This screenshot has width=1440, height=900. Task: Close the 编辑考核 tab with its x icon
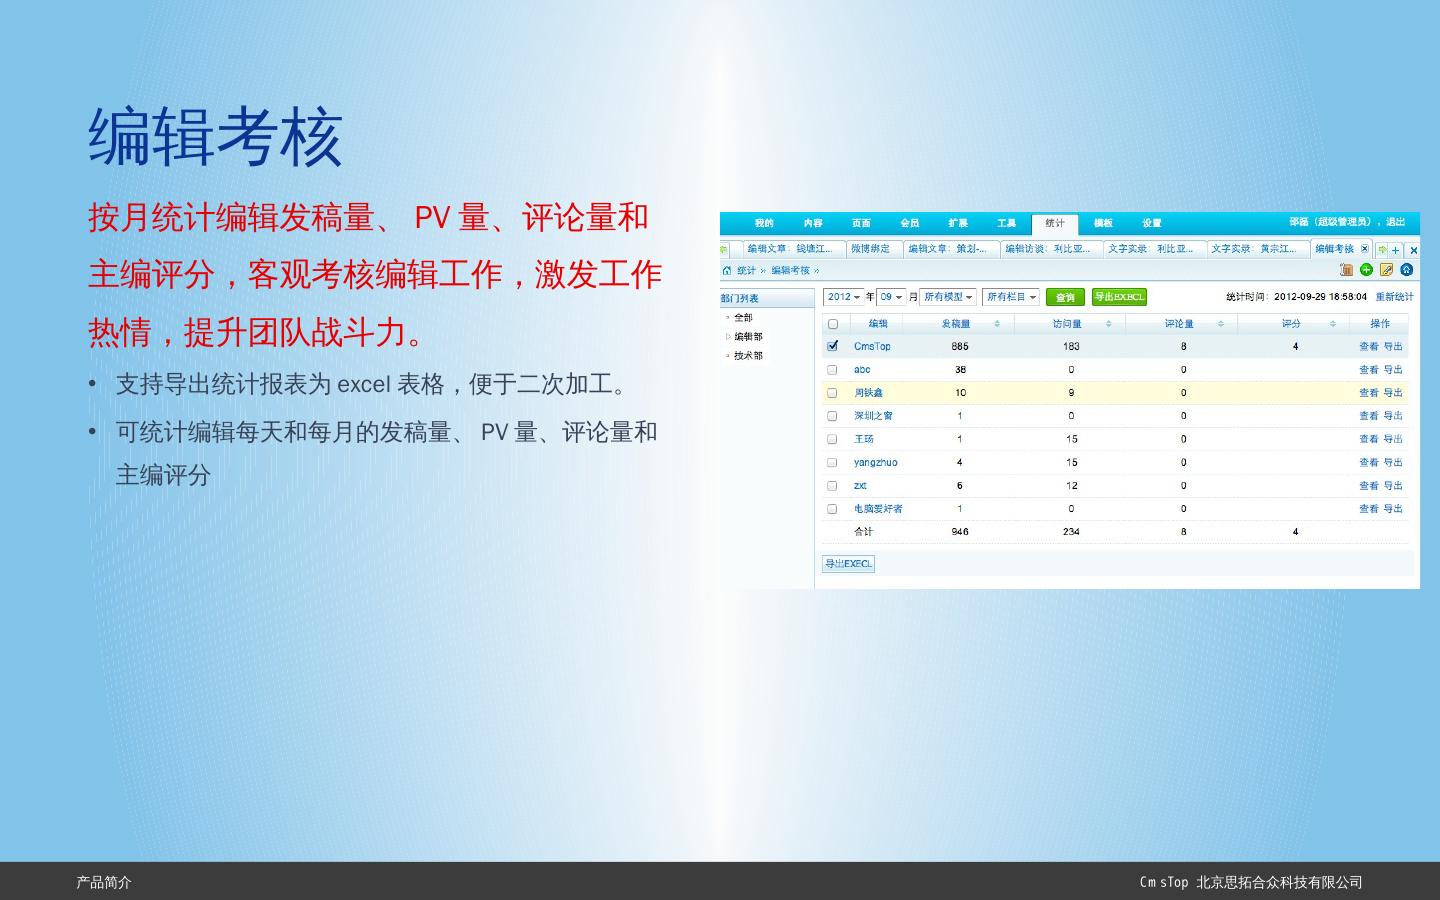[x=1365, y=249]
